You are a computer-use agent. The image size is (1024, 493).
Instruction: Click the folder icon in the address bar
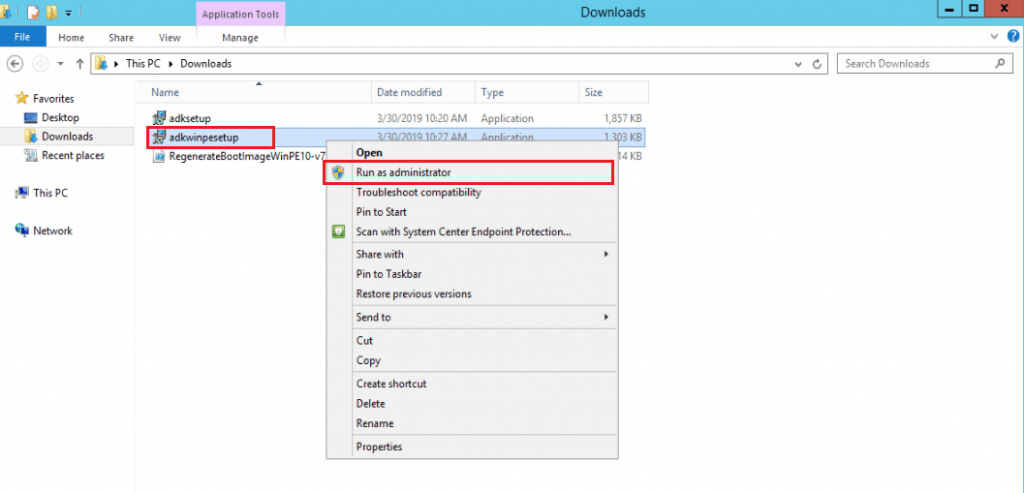point(101,63)
